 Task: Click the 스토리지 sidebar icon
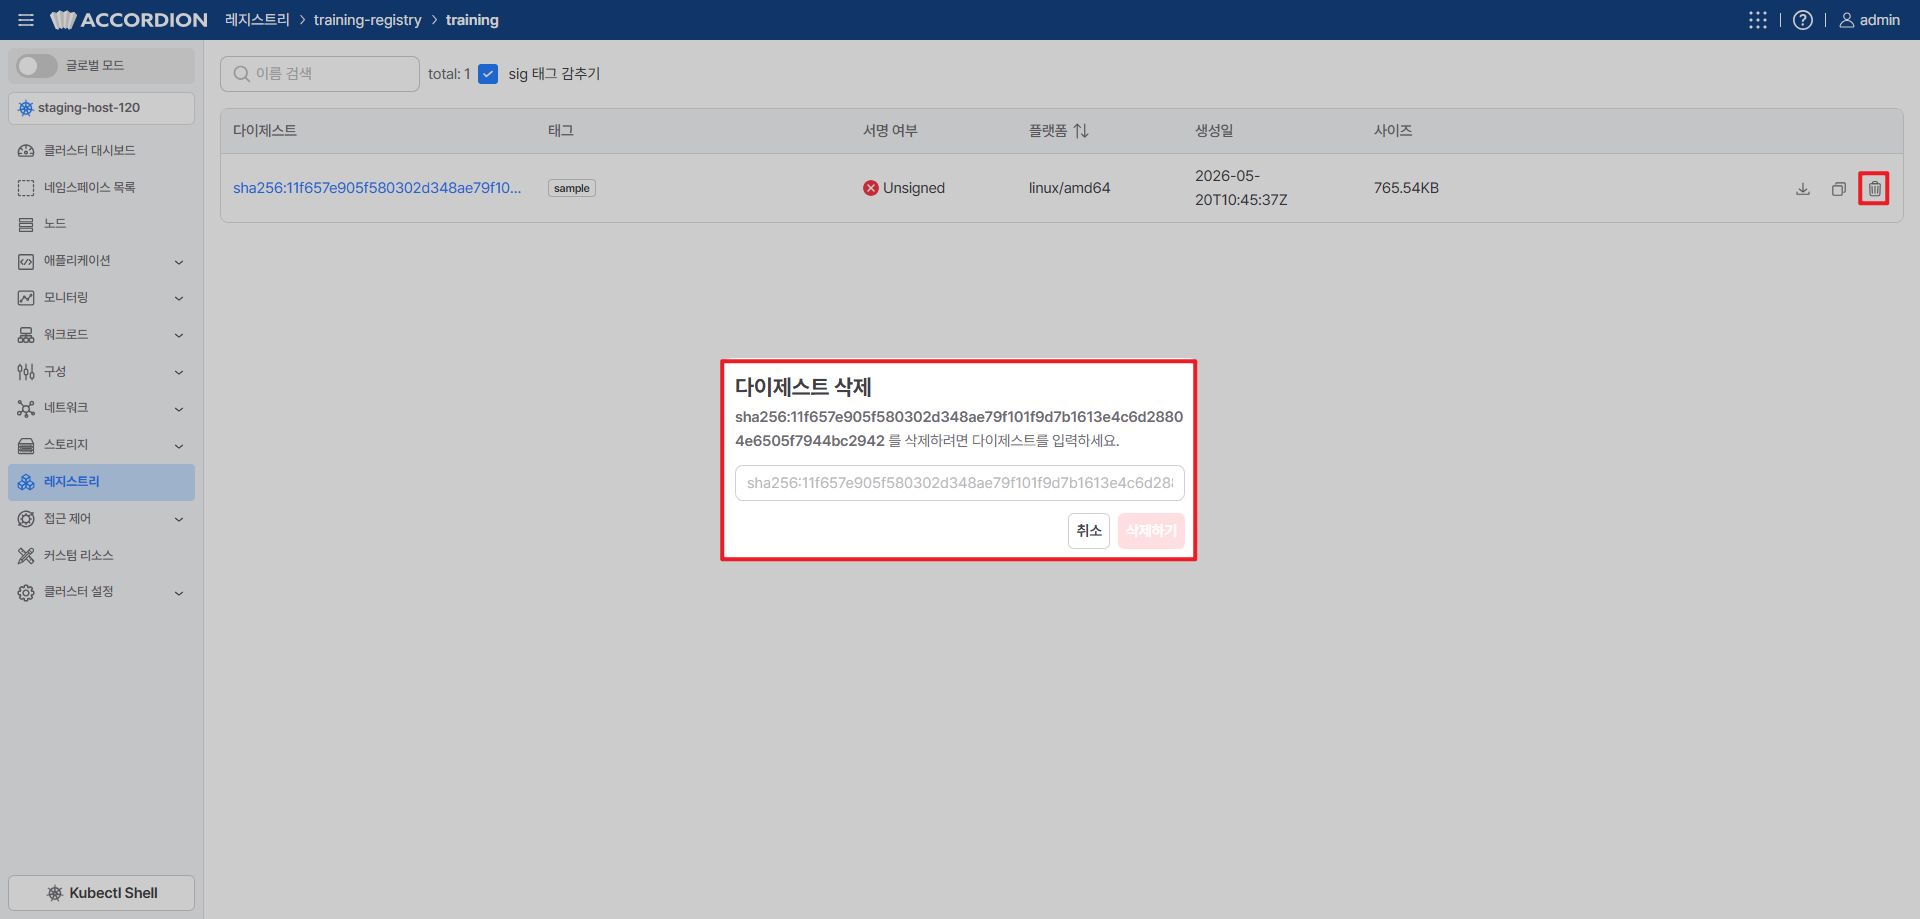(x=26, y=445)
